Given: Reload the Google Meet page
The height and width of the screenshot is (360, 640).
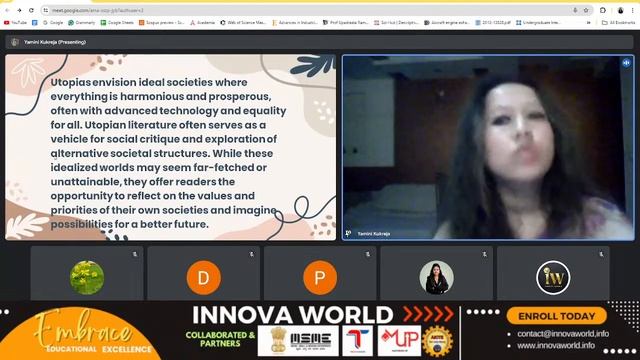Looking at the screenshot, I should (31, 10).
